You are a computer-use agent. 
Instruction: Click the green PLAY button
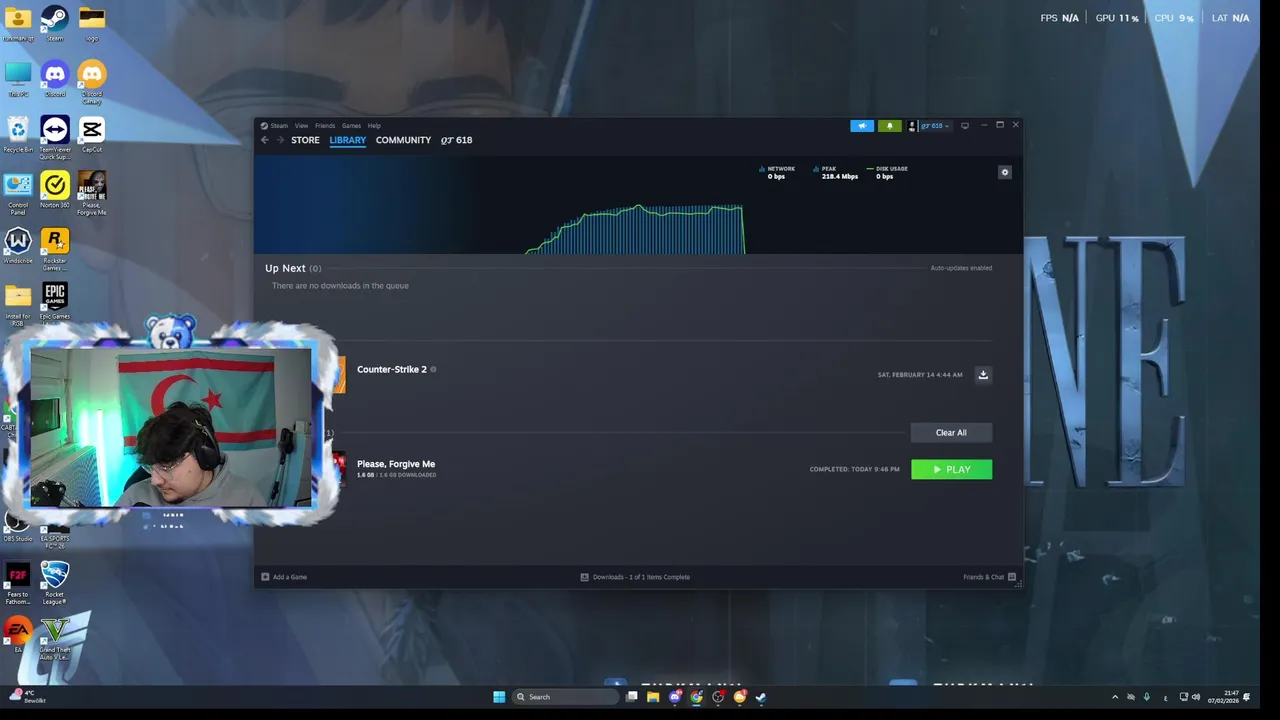click(952, 469)
